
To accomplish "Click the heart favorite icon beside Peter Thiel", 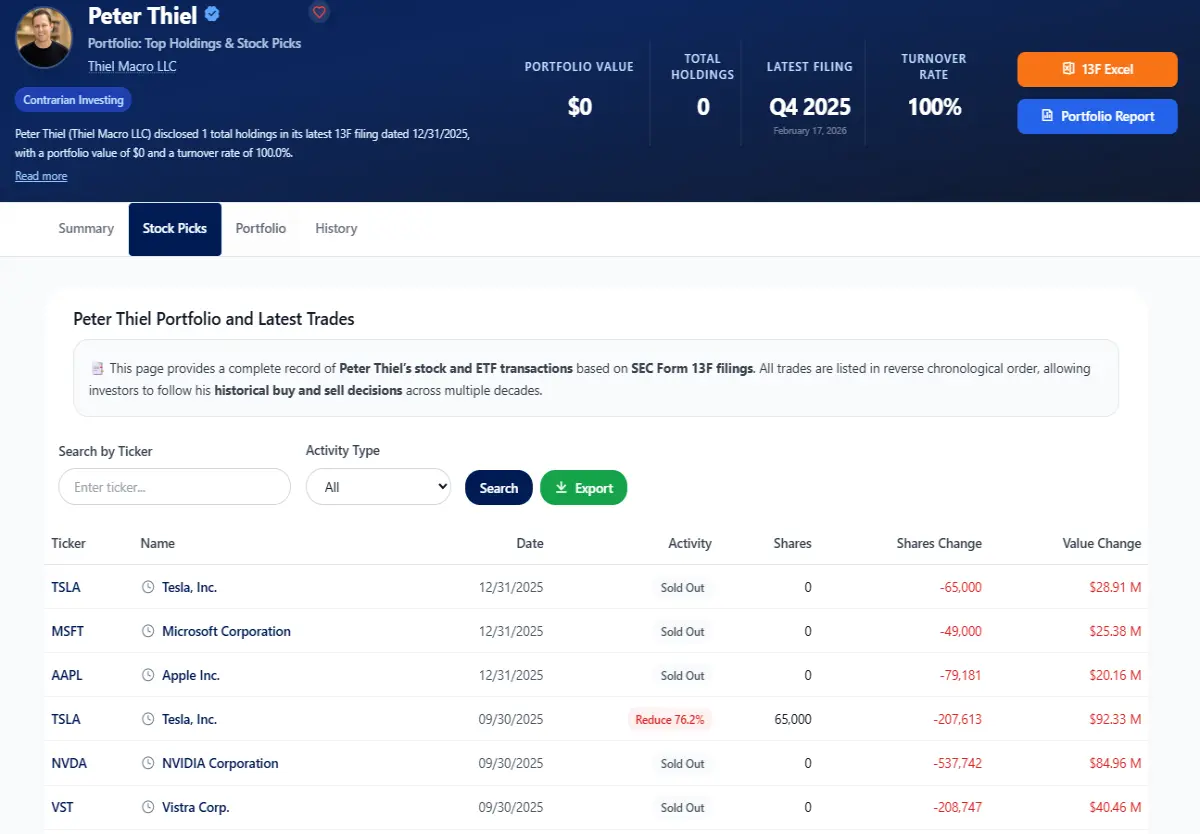I will pos(319,12).
